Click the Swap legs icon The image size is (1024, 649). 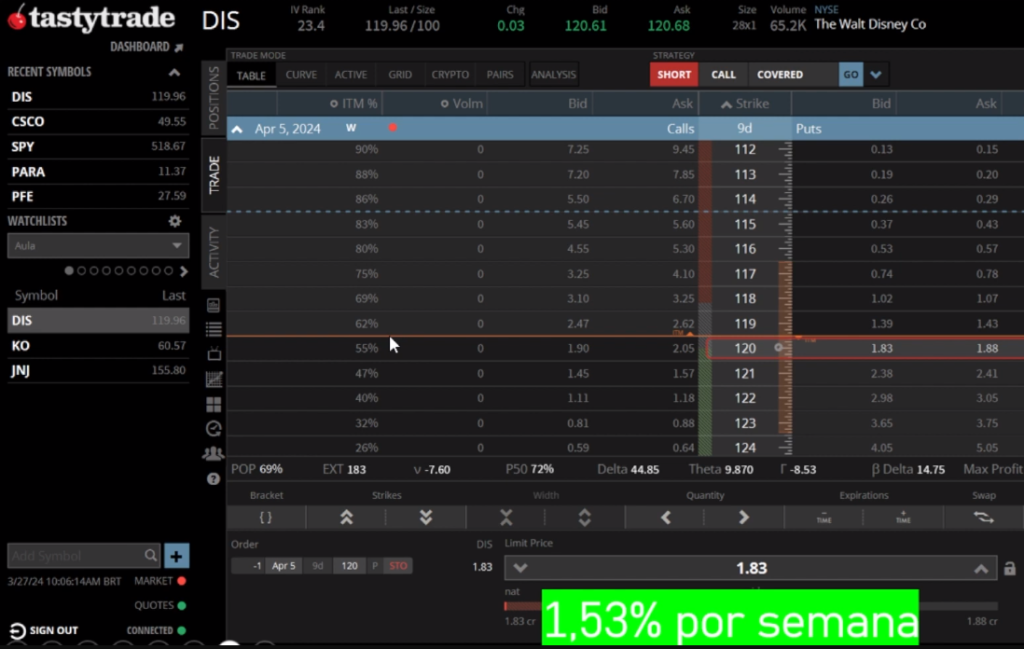click(983, 517)
